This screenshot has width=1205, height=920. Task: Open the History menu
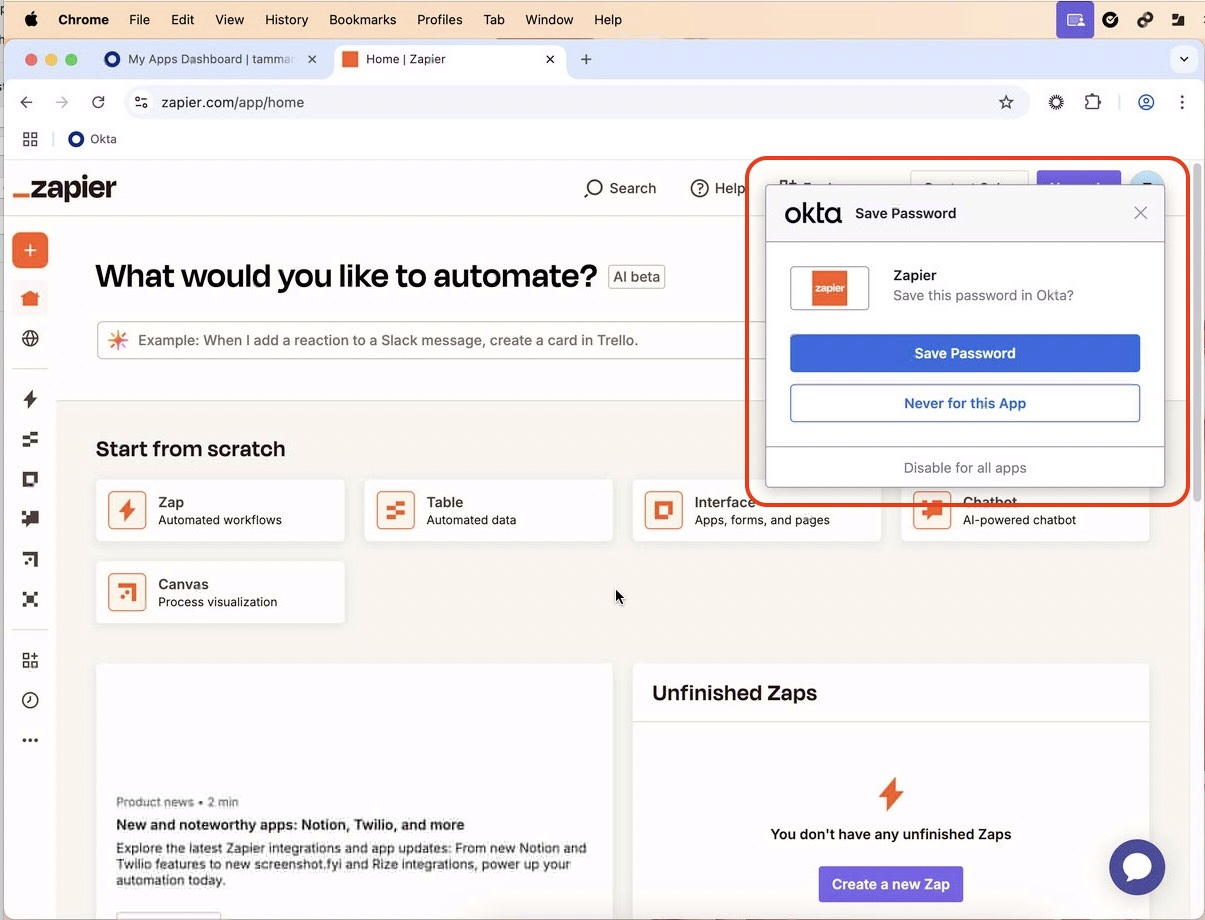click(287, 19)
